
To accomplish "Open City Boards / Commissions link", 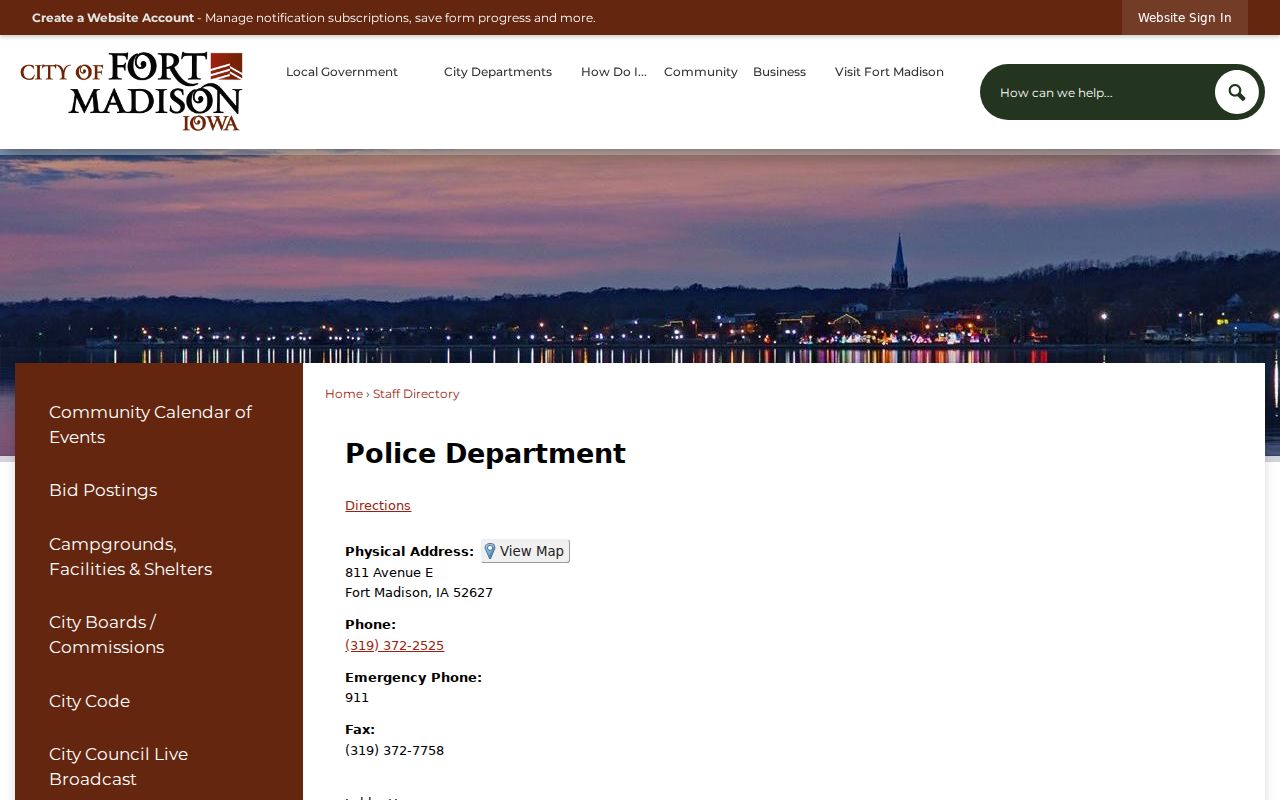I will [106, 634].
